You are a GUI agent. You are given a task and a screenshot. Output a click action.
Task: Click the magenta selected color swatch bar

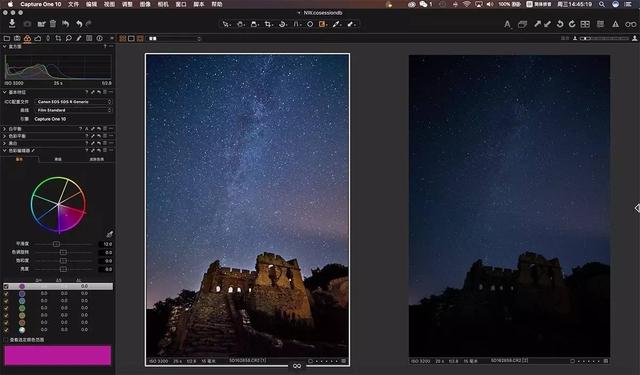(x=58, y=355)
